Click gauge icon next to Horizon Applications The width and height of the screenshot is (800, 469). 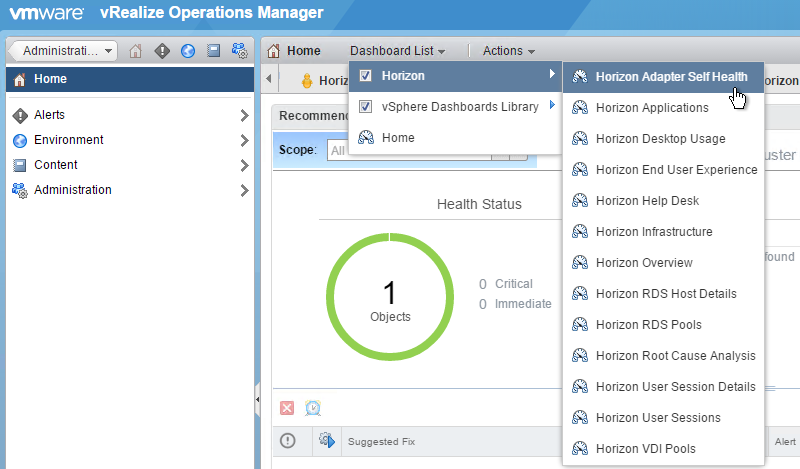[x=580, y=108]
